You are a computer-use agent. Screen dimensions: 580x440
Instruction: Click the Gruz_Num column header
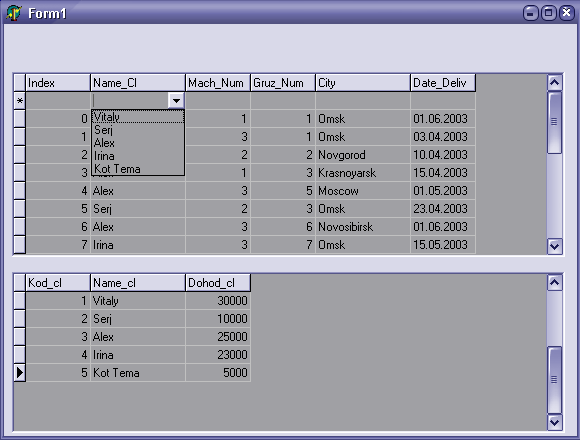(x=283, y=82)
